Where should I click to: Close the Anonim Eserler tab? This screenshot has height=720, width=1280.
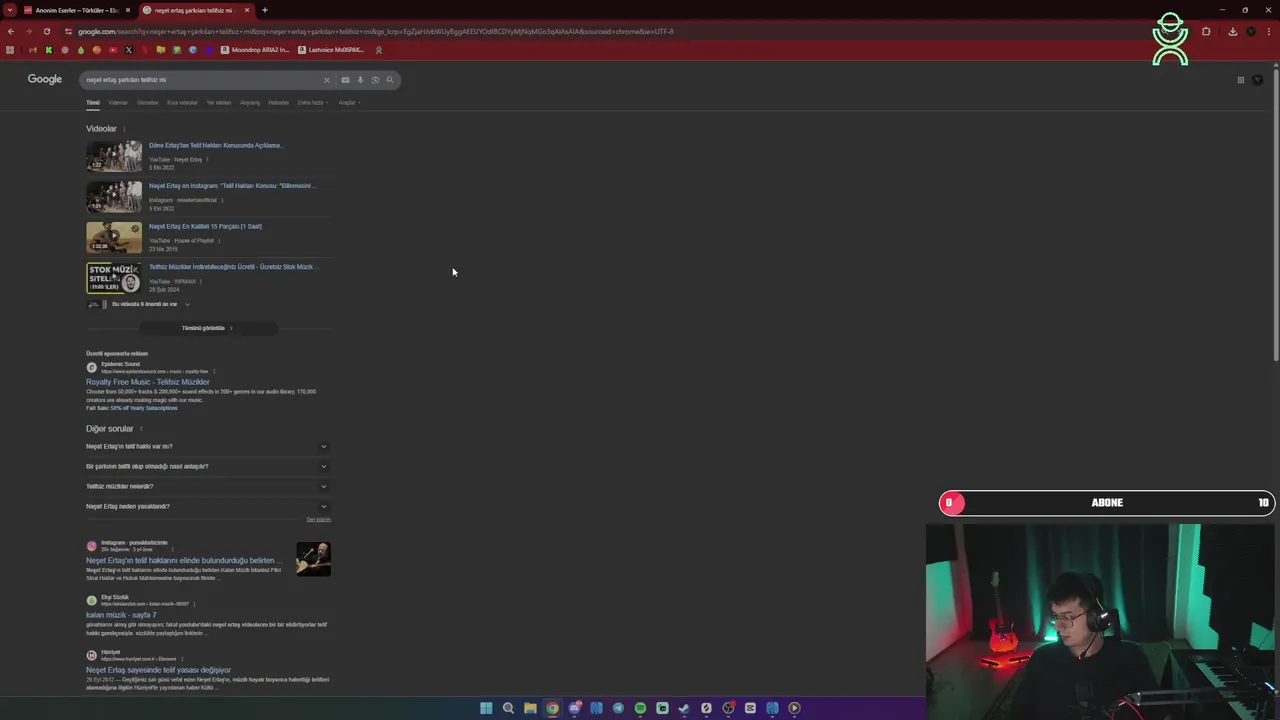pos(128,10)
